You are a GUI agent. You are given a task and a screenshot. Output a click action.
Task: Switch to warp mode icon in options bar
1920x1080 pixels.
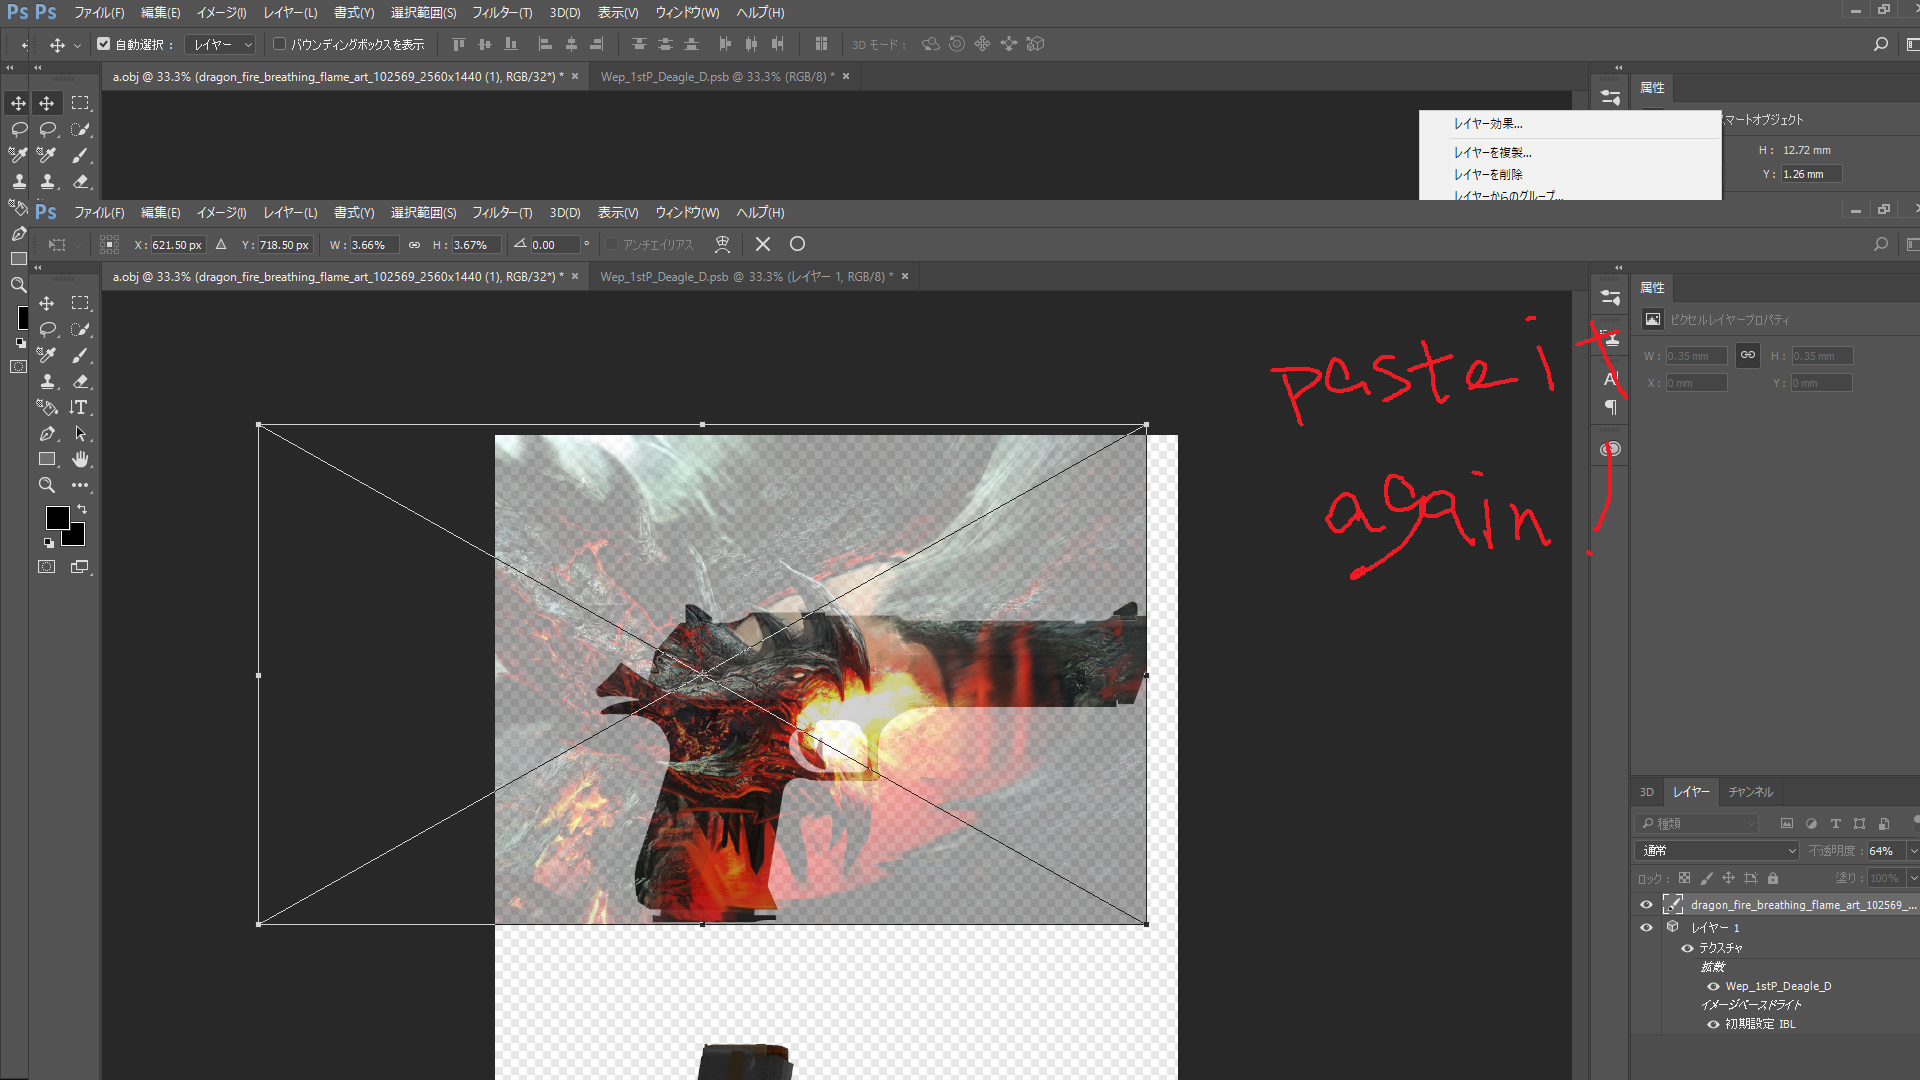[x=722, y=244]
